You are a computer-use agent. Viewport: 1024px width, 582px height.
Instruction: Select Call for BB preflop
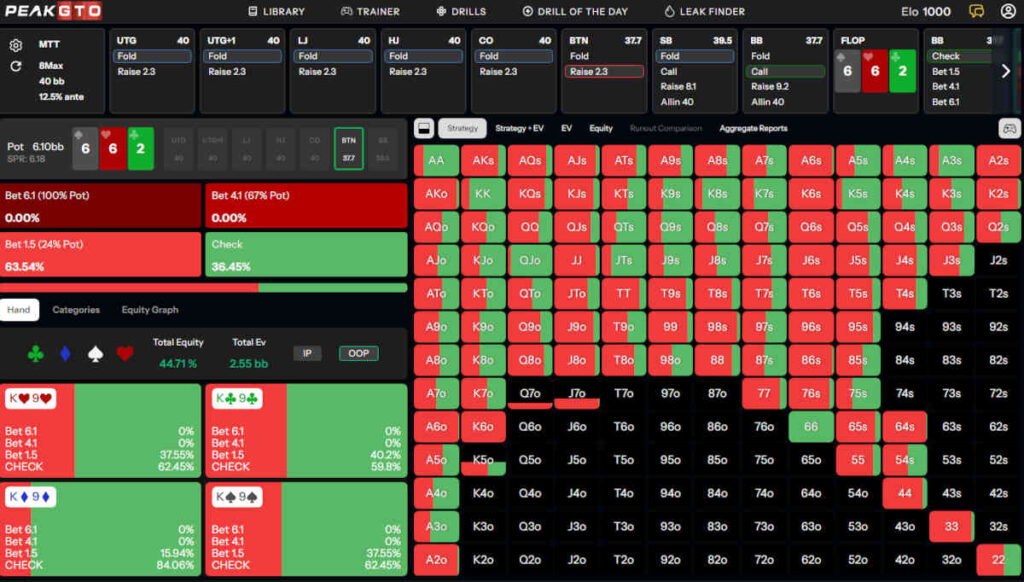pos(785,72)
